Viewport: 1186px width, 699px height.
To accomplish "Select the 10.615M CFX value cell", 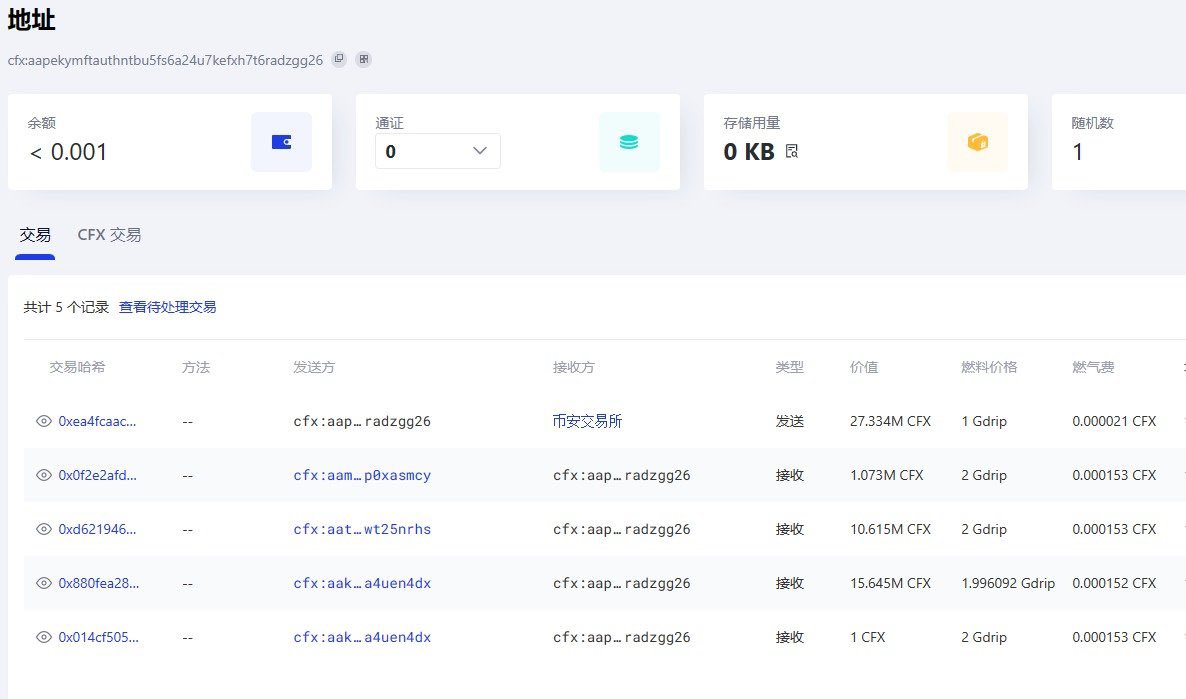I will click(x=890, y=530).
